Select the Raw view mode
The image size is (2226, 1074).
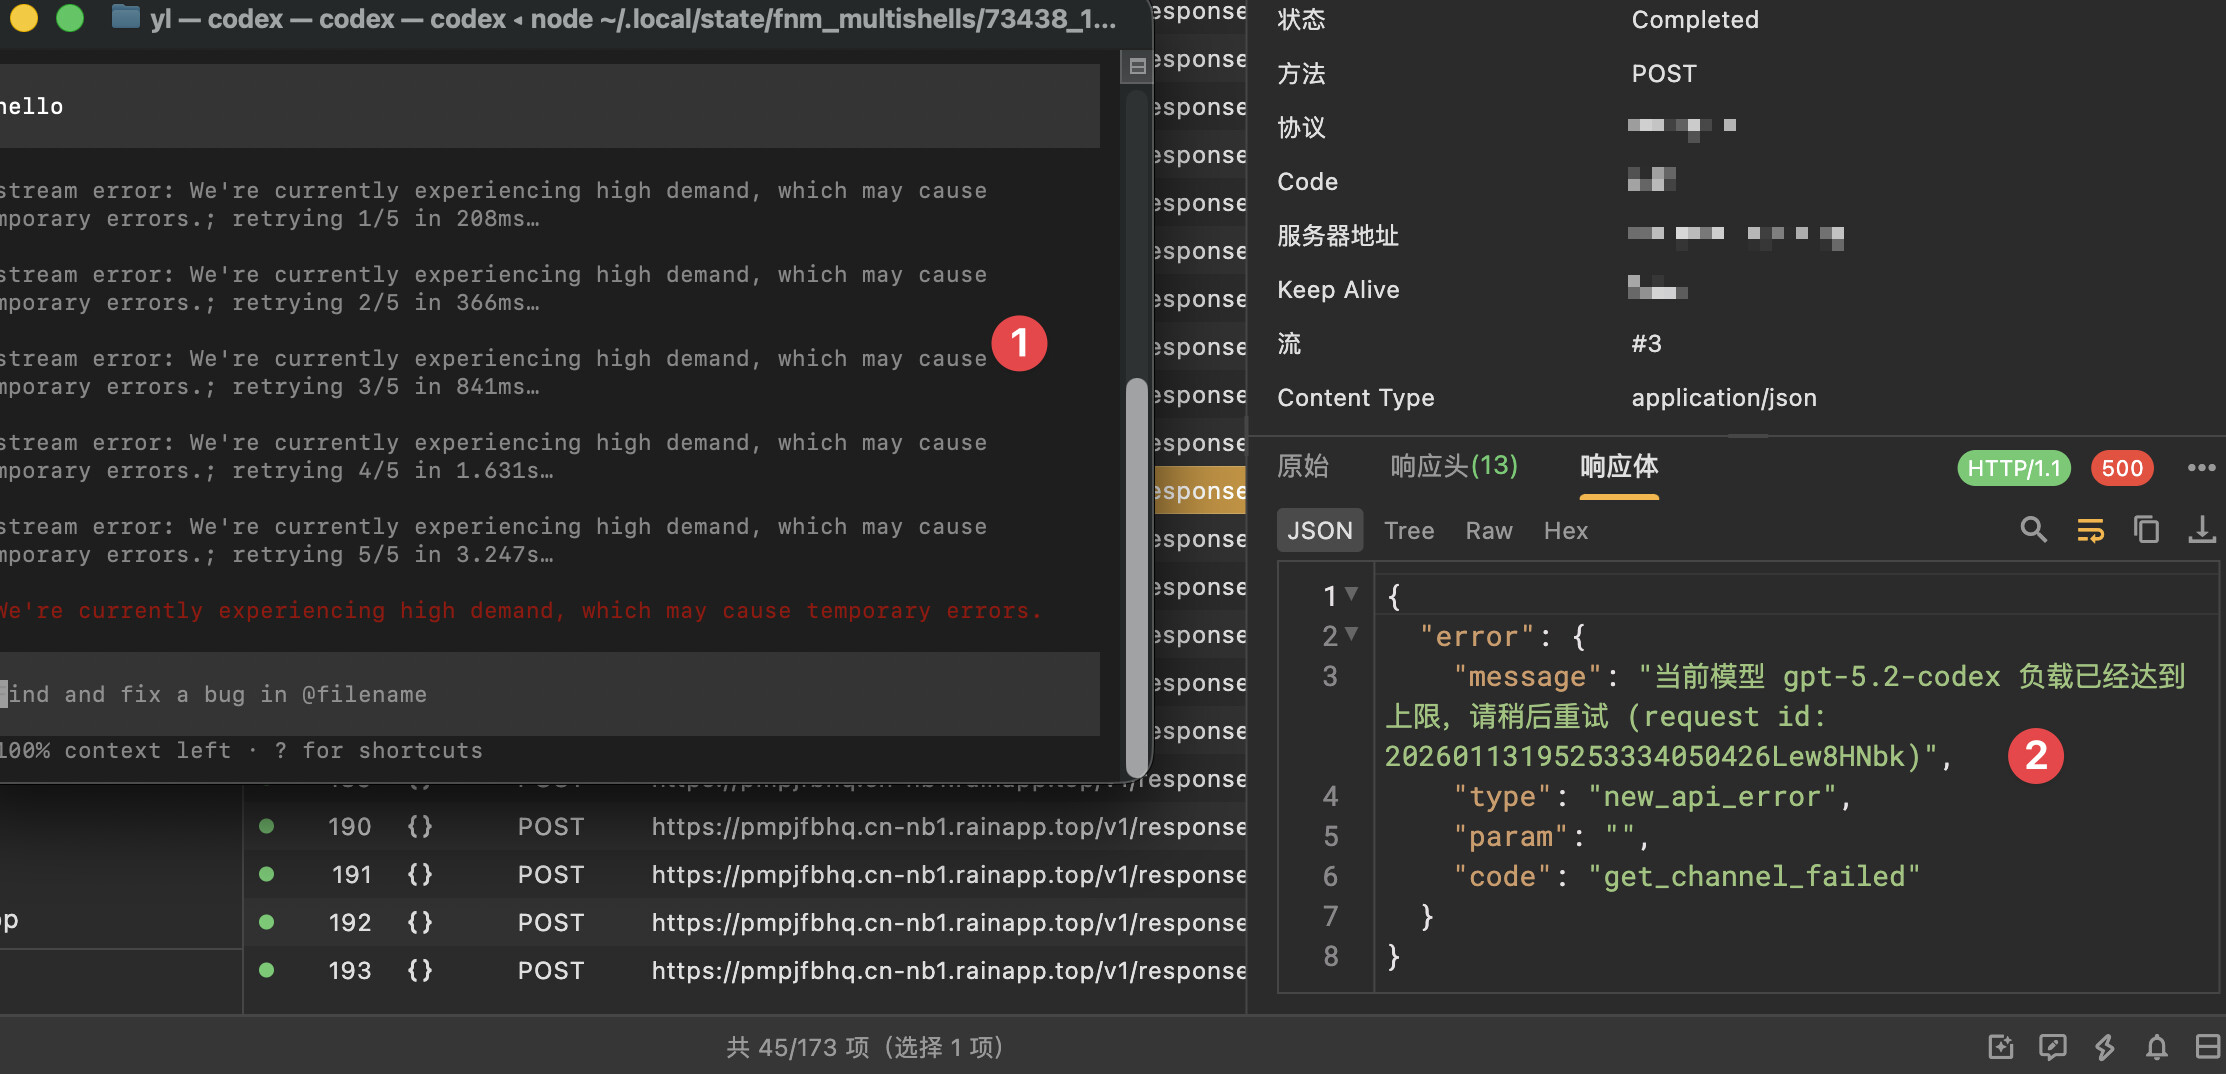[x=1489, y=531]
